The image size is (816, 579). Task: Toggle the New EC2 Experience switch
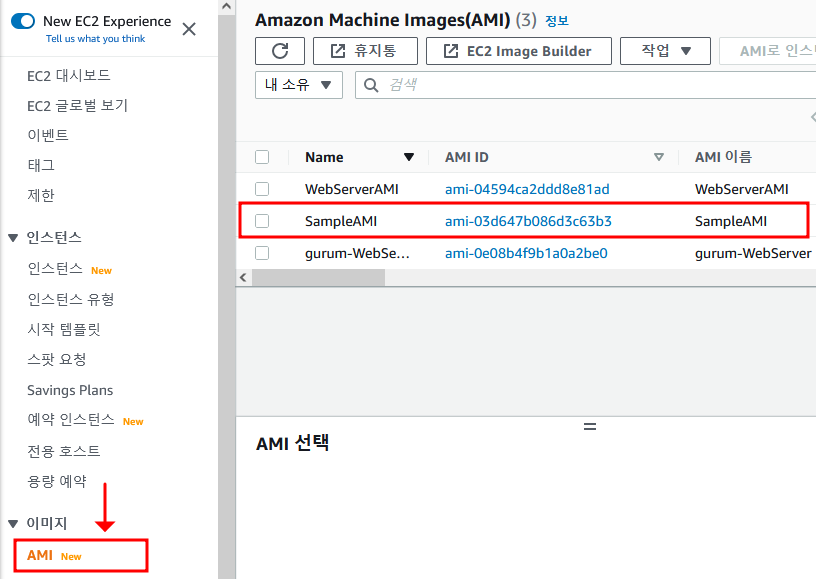(23, 21)
